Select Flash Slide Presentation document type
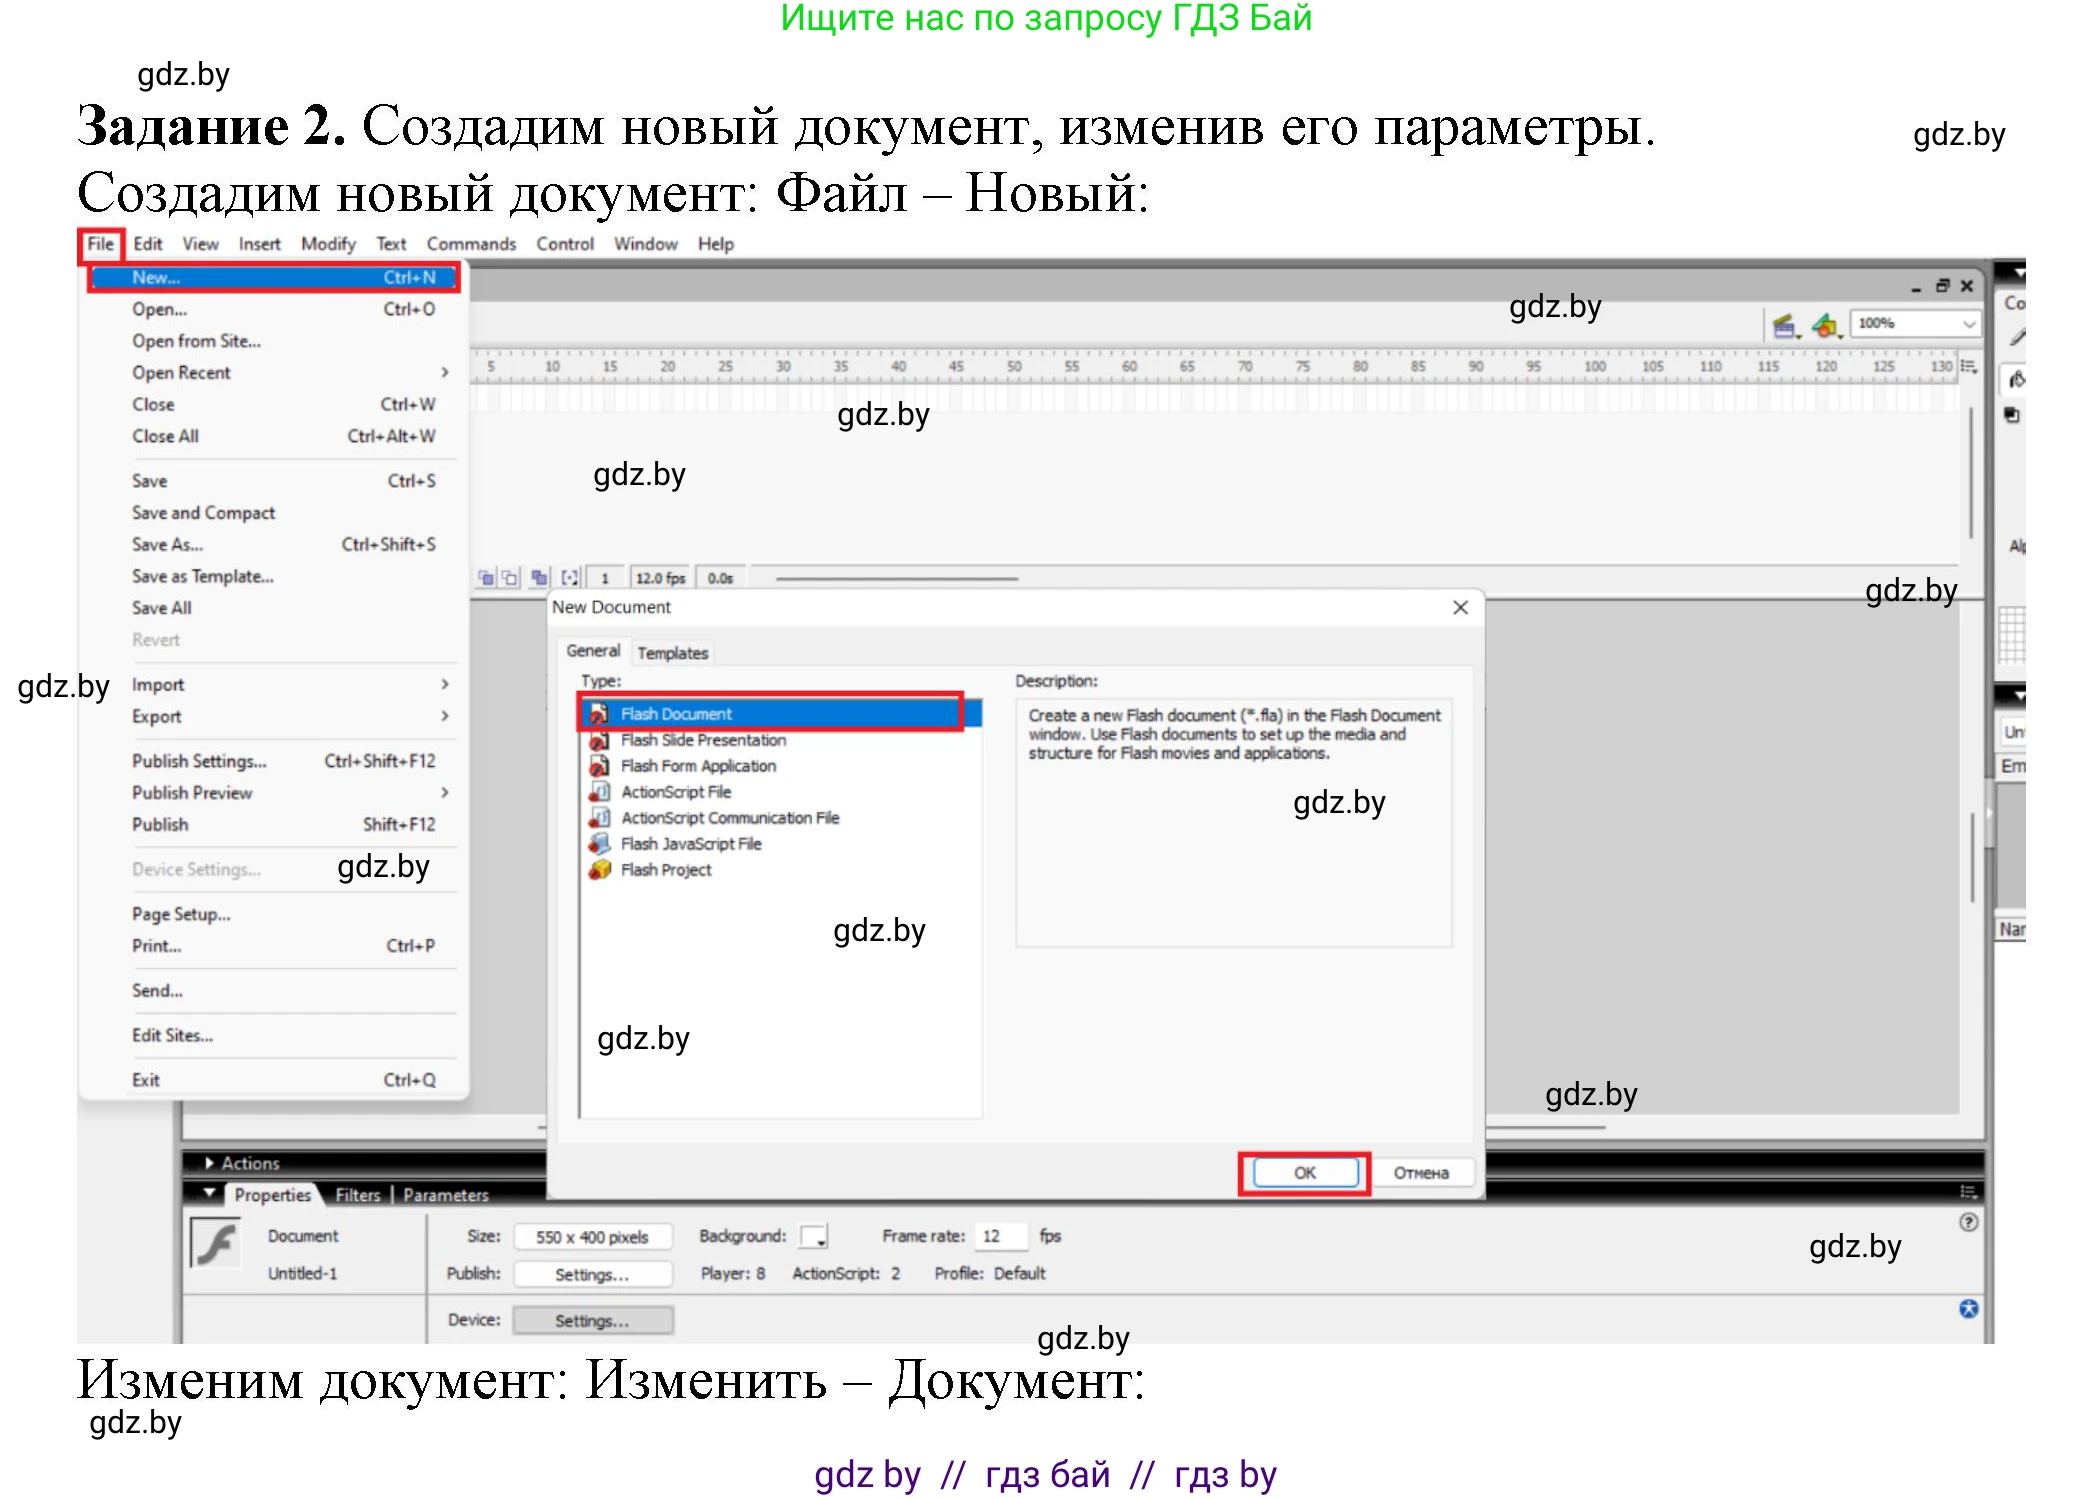The width and height of the screenshot is (2095, 1498). coord(702,740)
